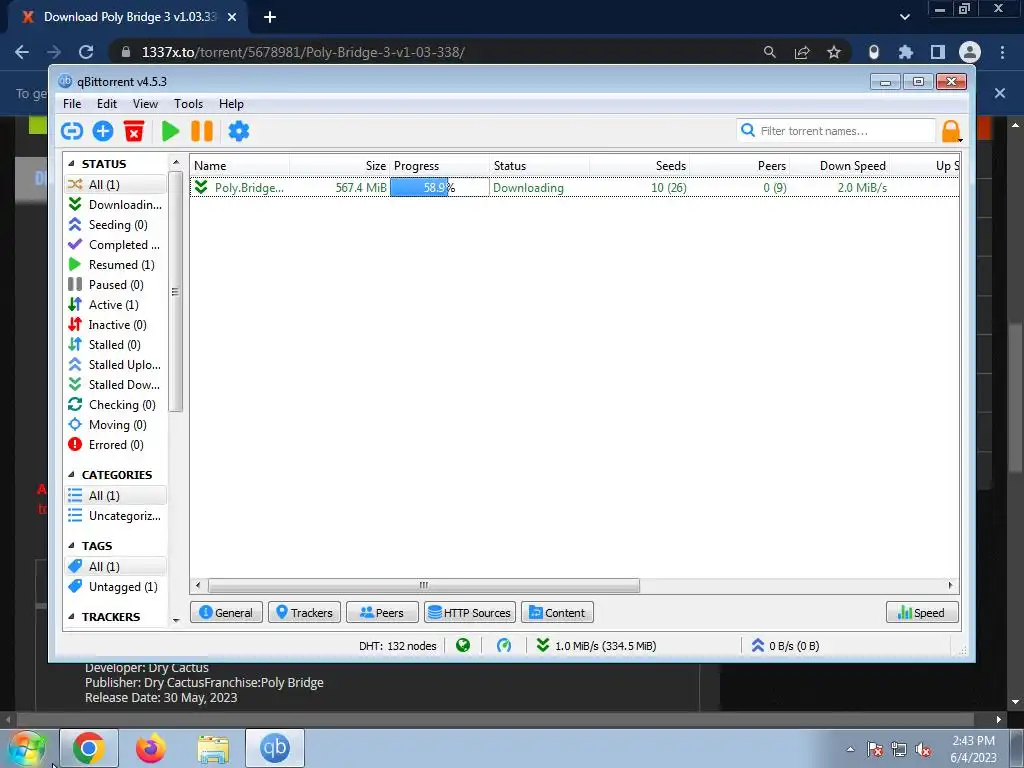The image size is (1024, 768).
Task: Select the Seeding (0) filter
Action: click(x=115, y=225)
